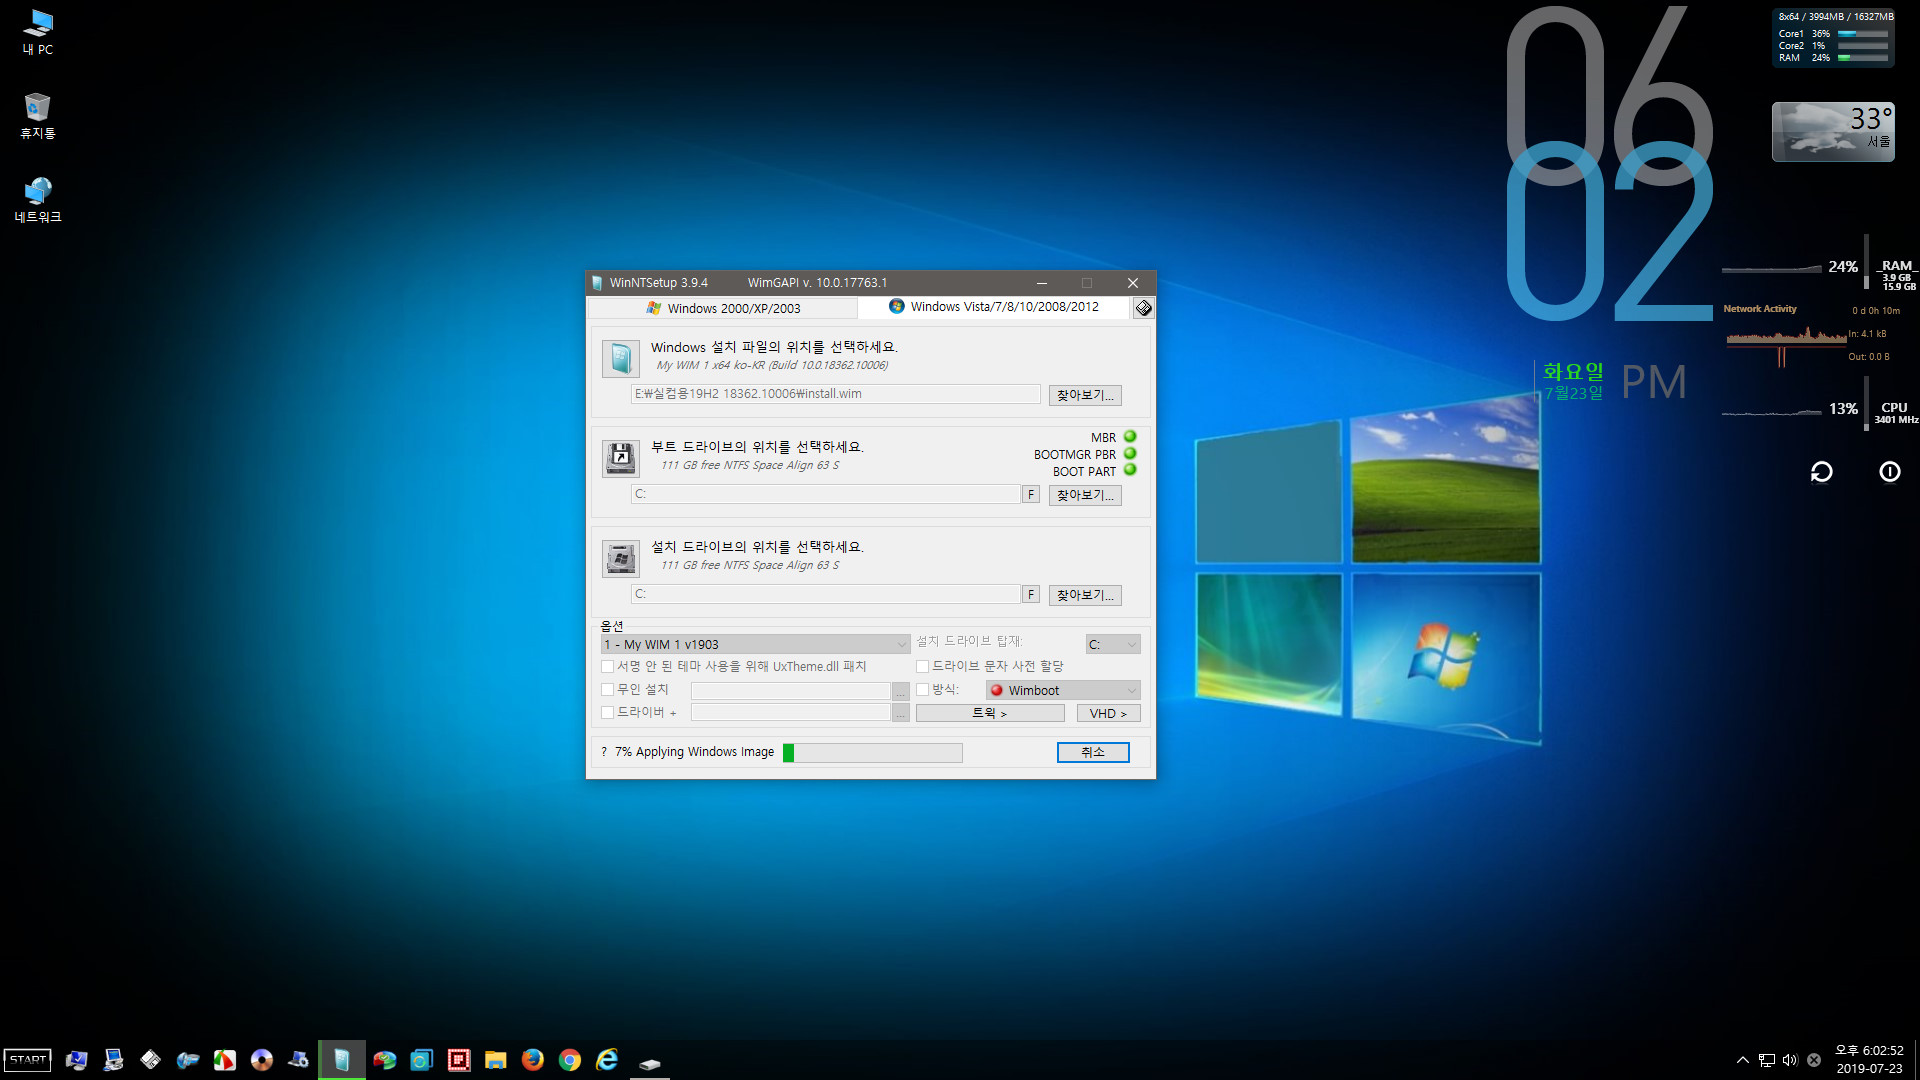The width and height of the screenshot is (1920, 1080).
Task: Click the power icon in desktop widget
Action: pos(1890,471)
